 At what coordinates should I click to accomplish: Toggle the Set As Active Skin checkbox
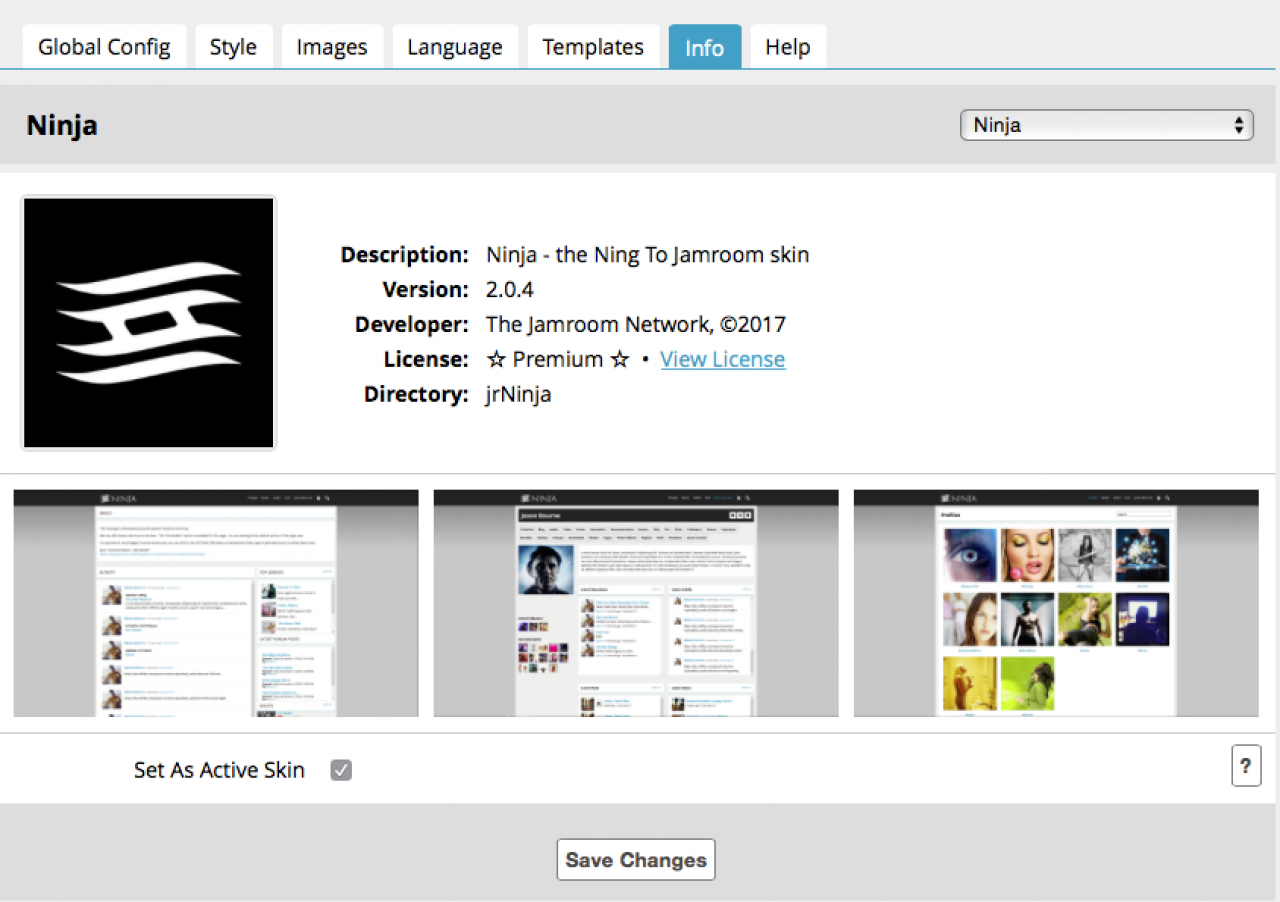coord(342,770)
